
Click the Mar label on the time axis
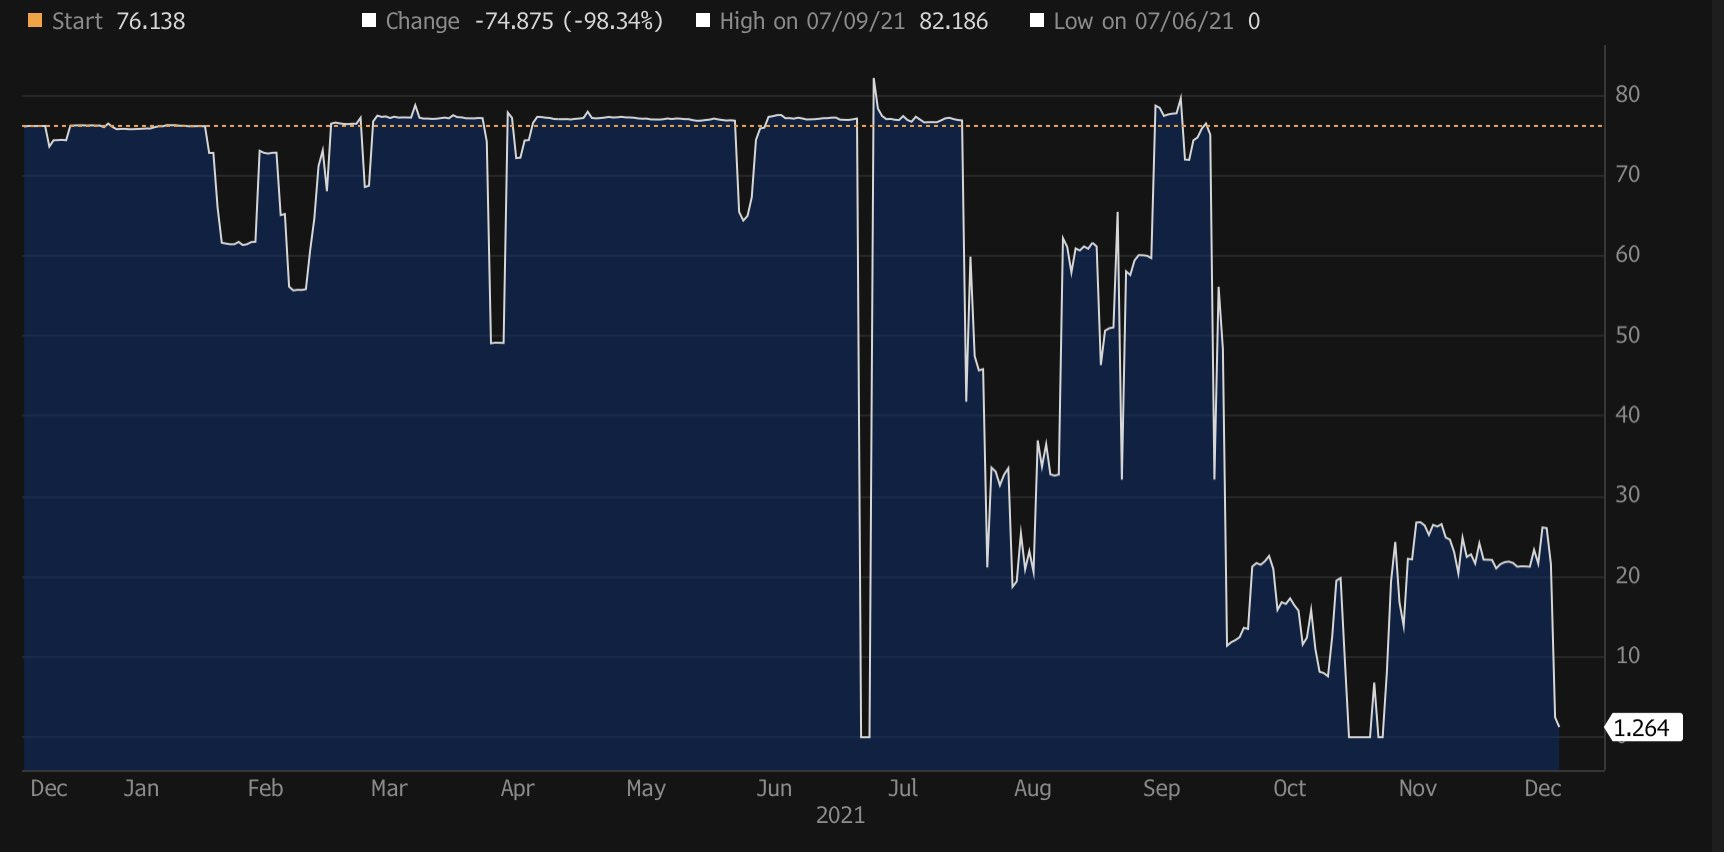[x=389, y=788]
